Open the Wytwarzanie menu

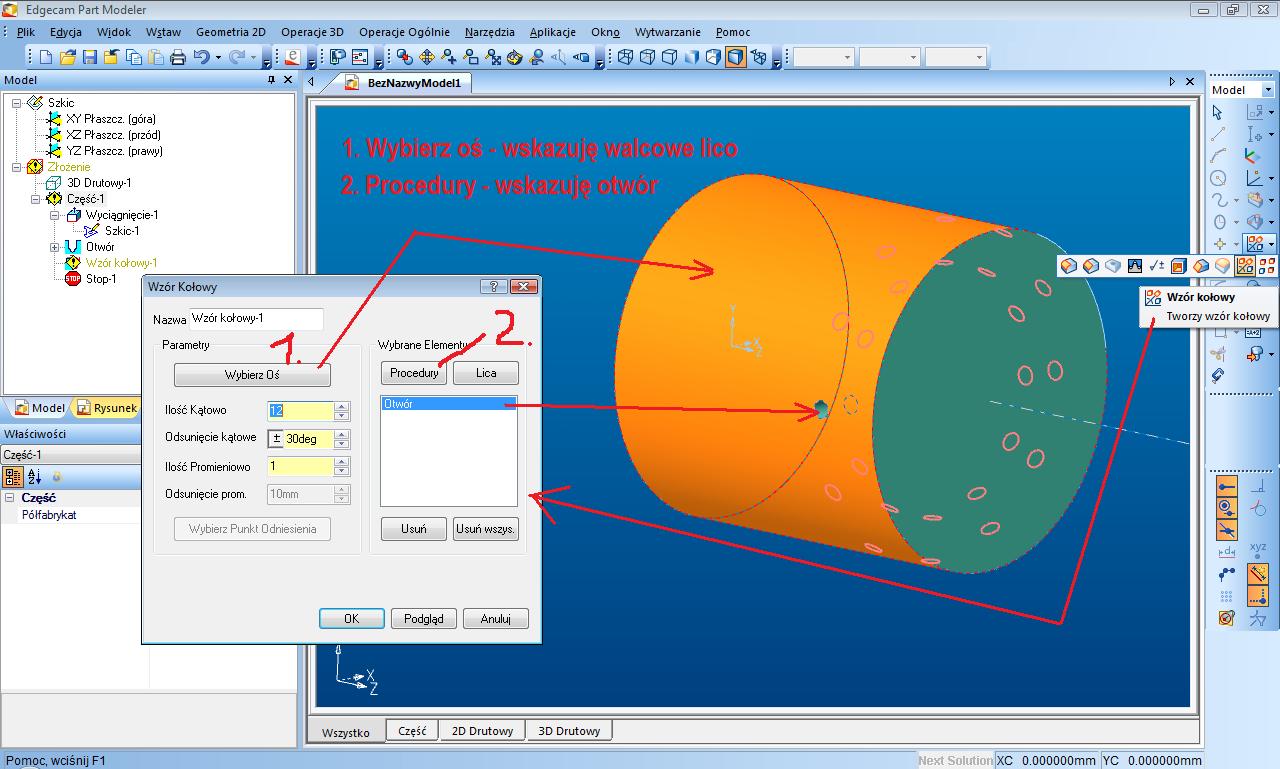(668, 32)
